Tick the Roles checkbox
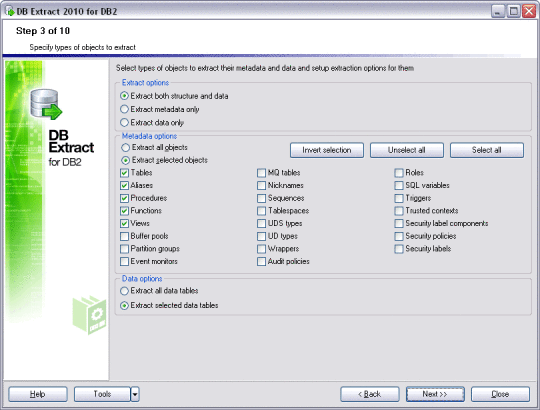540x410 pixels. point(399,173)
